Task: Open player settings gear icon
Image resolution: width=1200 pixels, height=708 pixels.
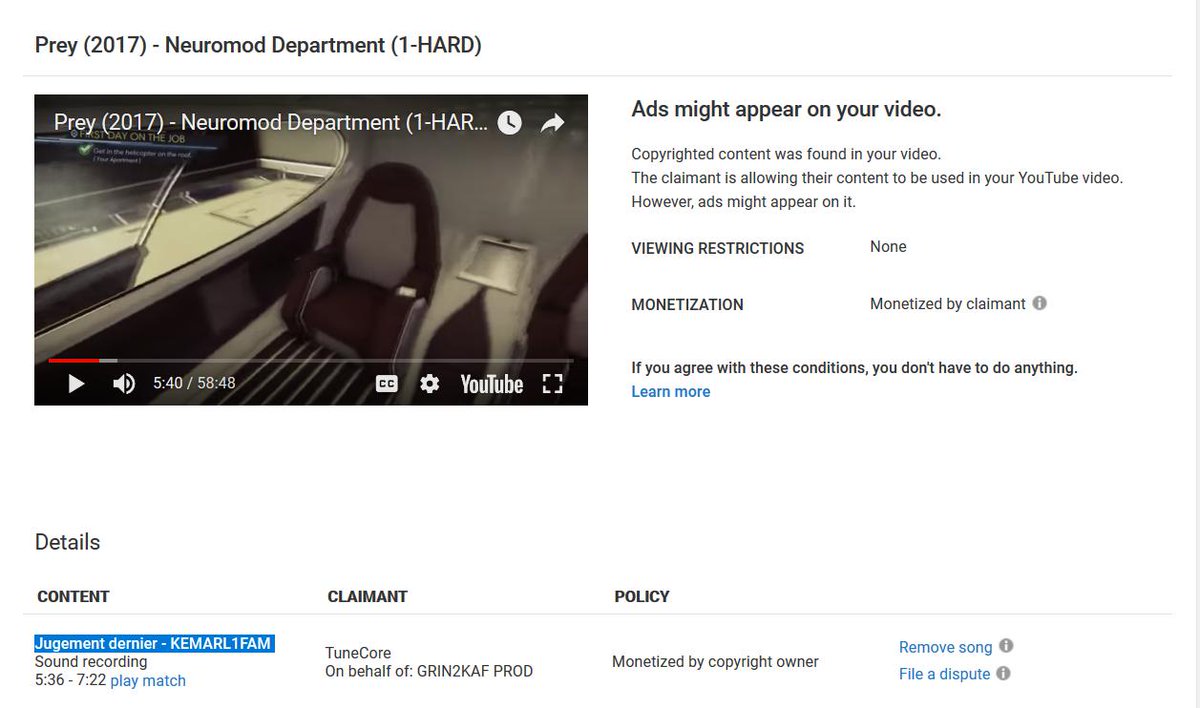Action: click(x=430, y=384)
